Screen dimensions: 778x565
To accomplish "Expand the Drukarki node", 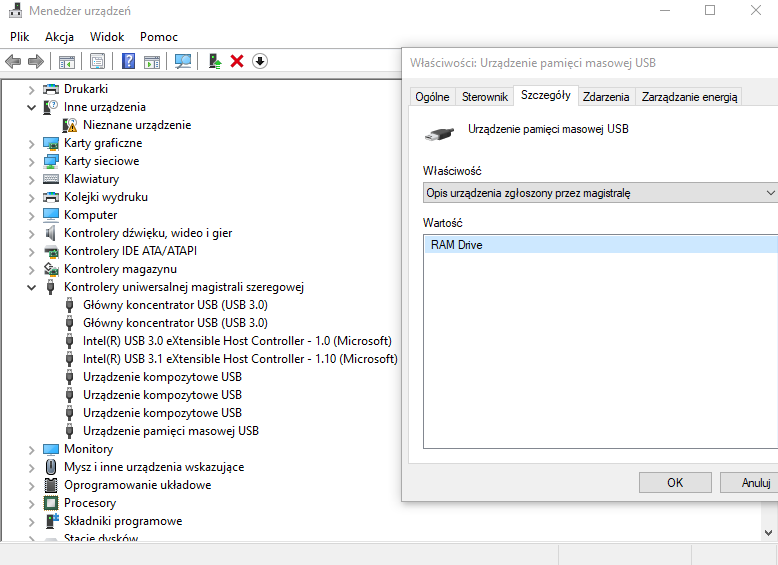I will [31, 90].
